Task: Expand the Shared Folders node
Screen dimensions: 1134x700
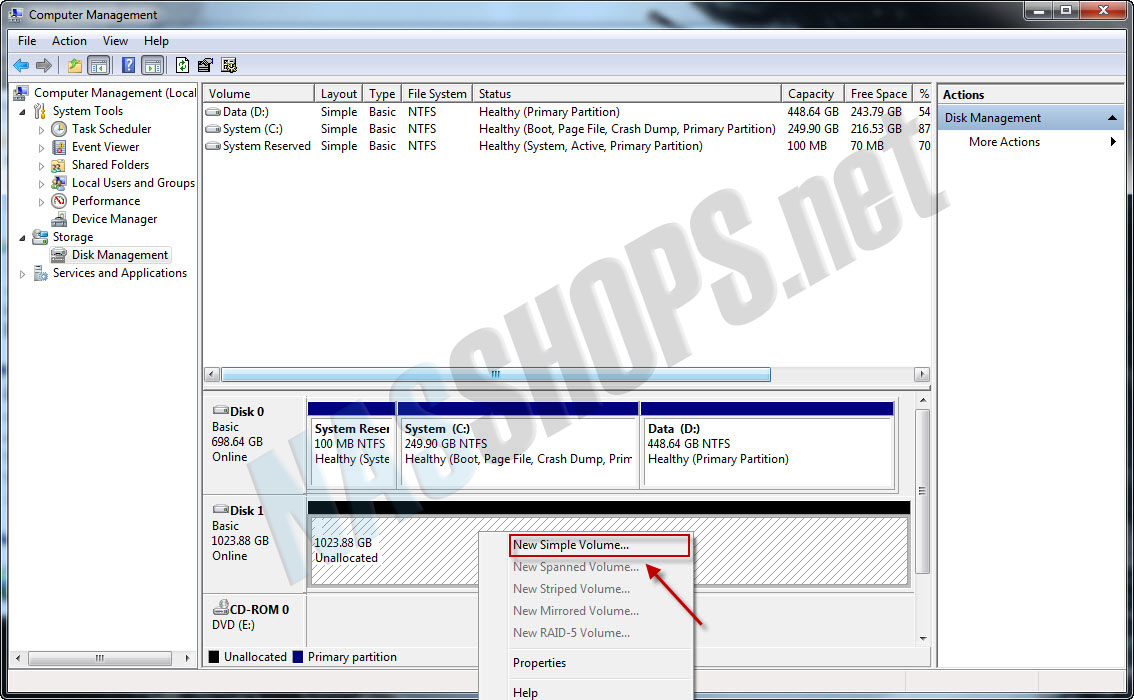Action: [41, 166]
